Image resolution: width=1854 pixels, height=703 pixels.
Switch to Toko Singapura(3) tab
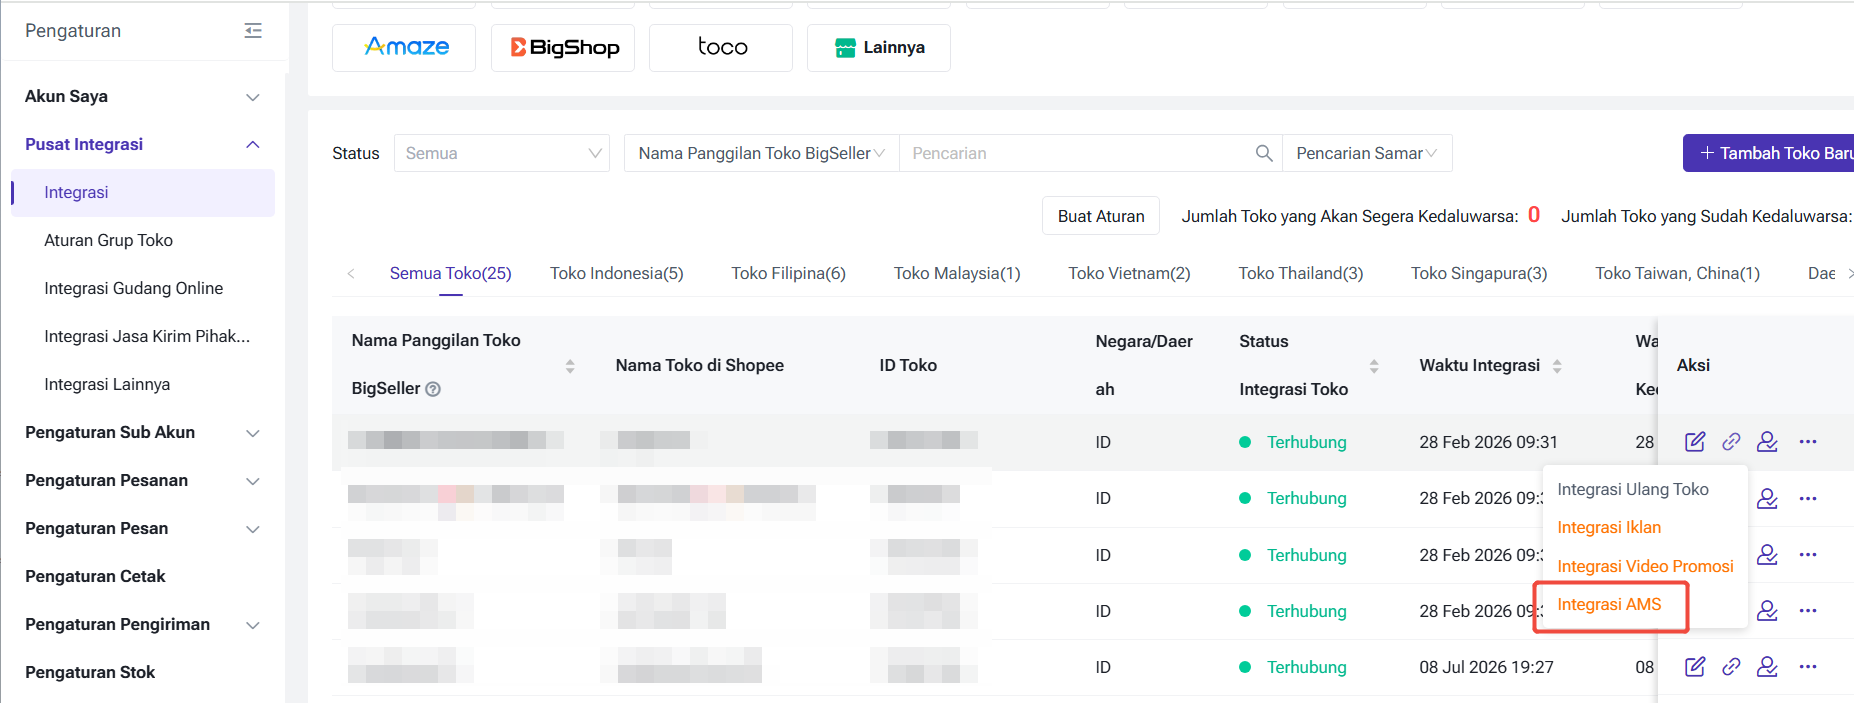tap(1479, 273)
